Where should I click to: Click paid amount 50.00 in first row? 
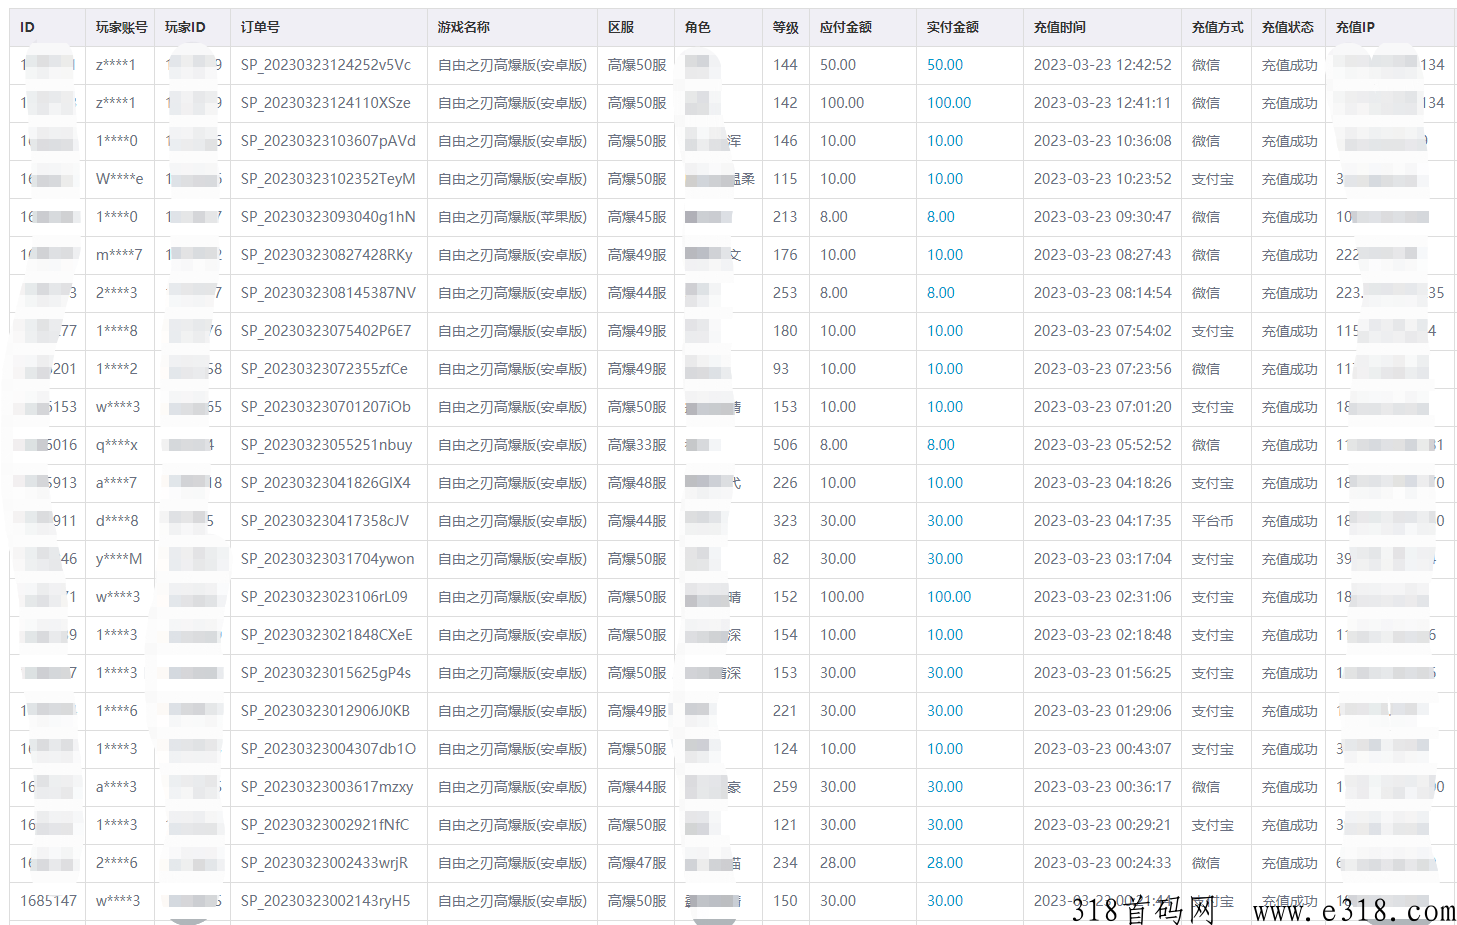coord(945,65)
